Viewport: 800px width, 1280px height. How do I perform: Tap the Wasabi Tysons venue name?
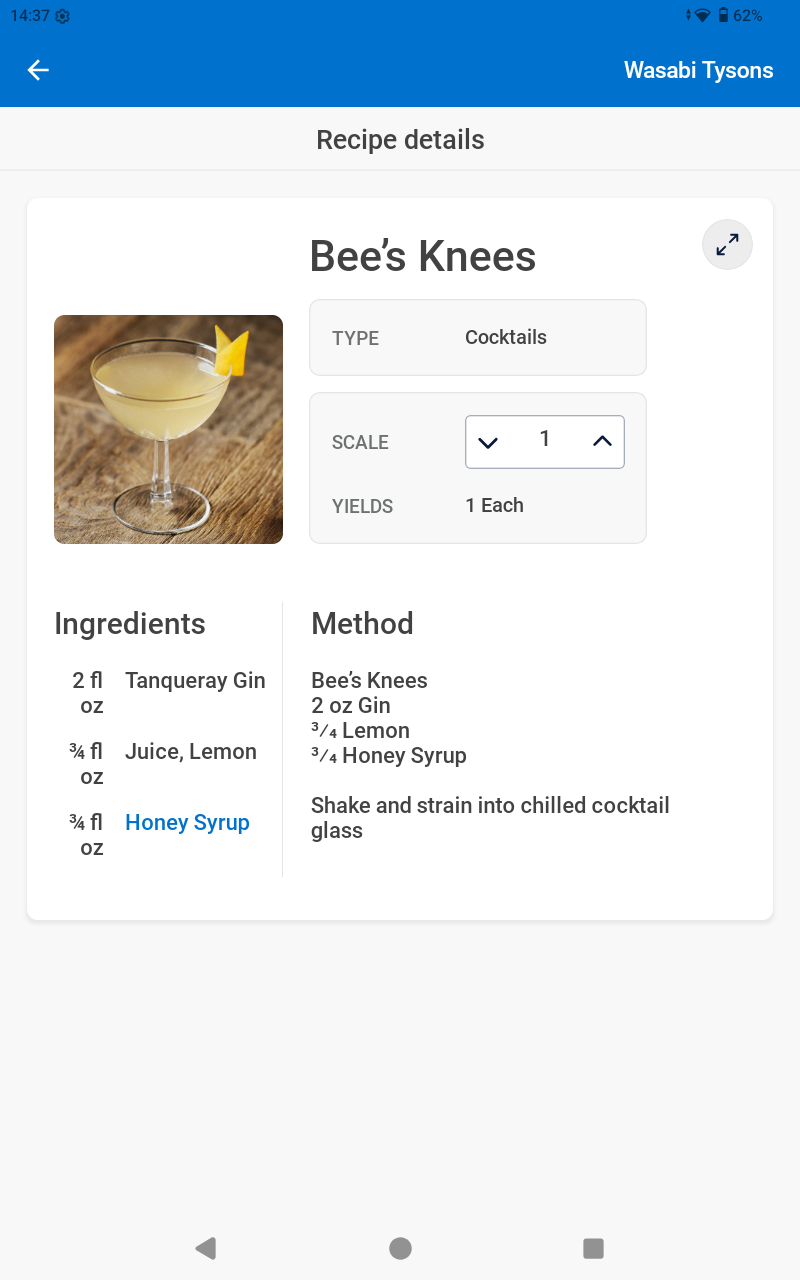[698, 70]
